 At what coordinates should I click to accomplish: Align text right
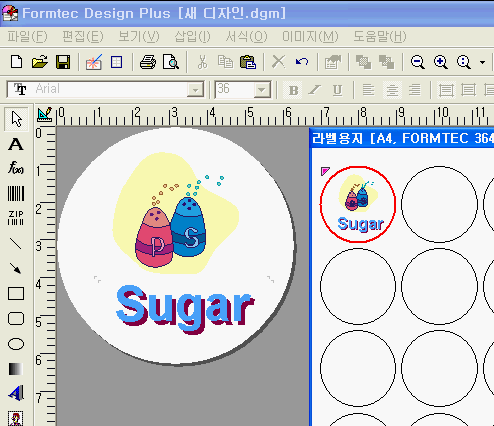(415, 90)
